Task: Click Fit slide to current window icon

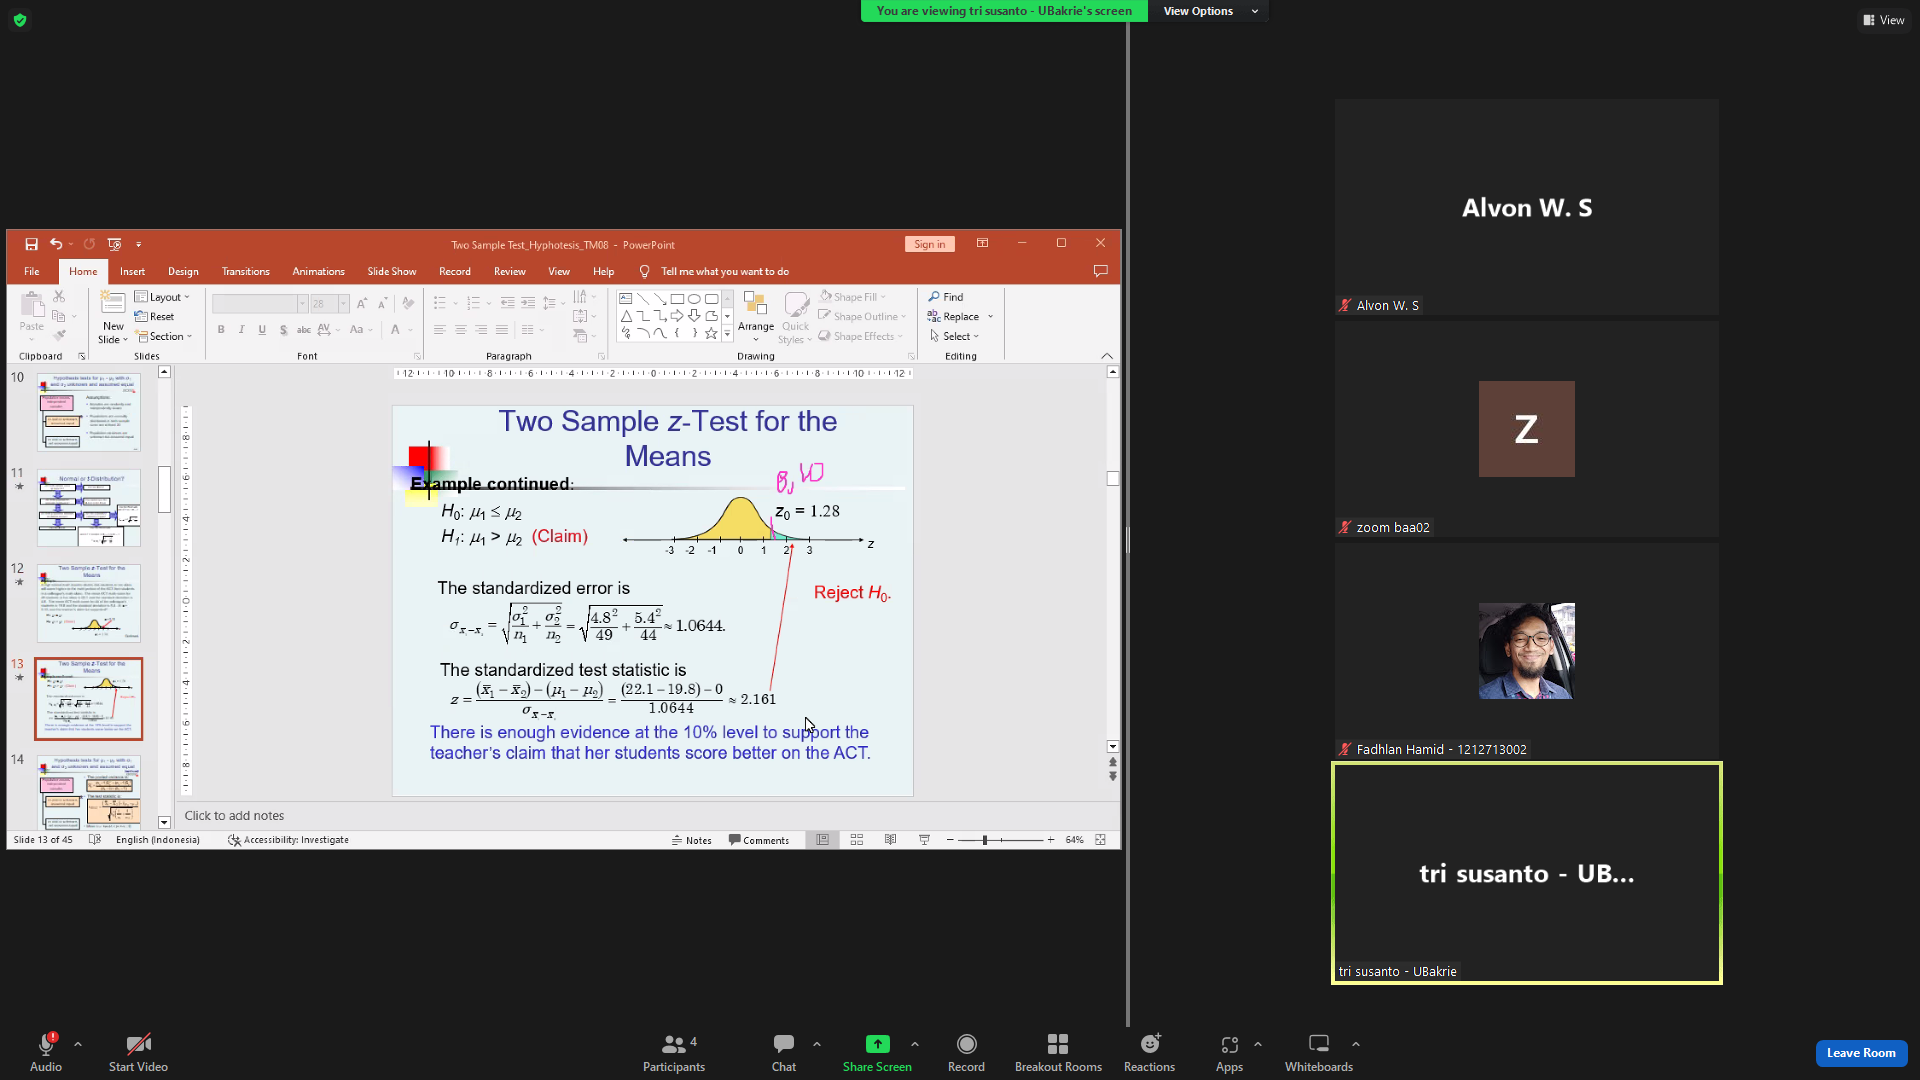Action: coord(1100,840)
